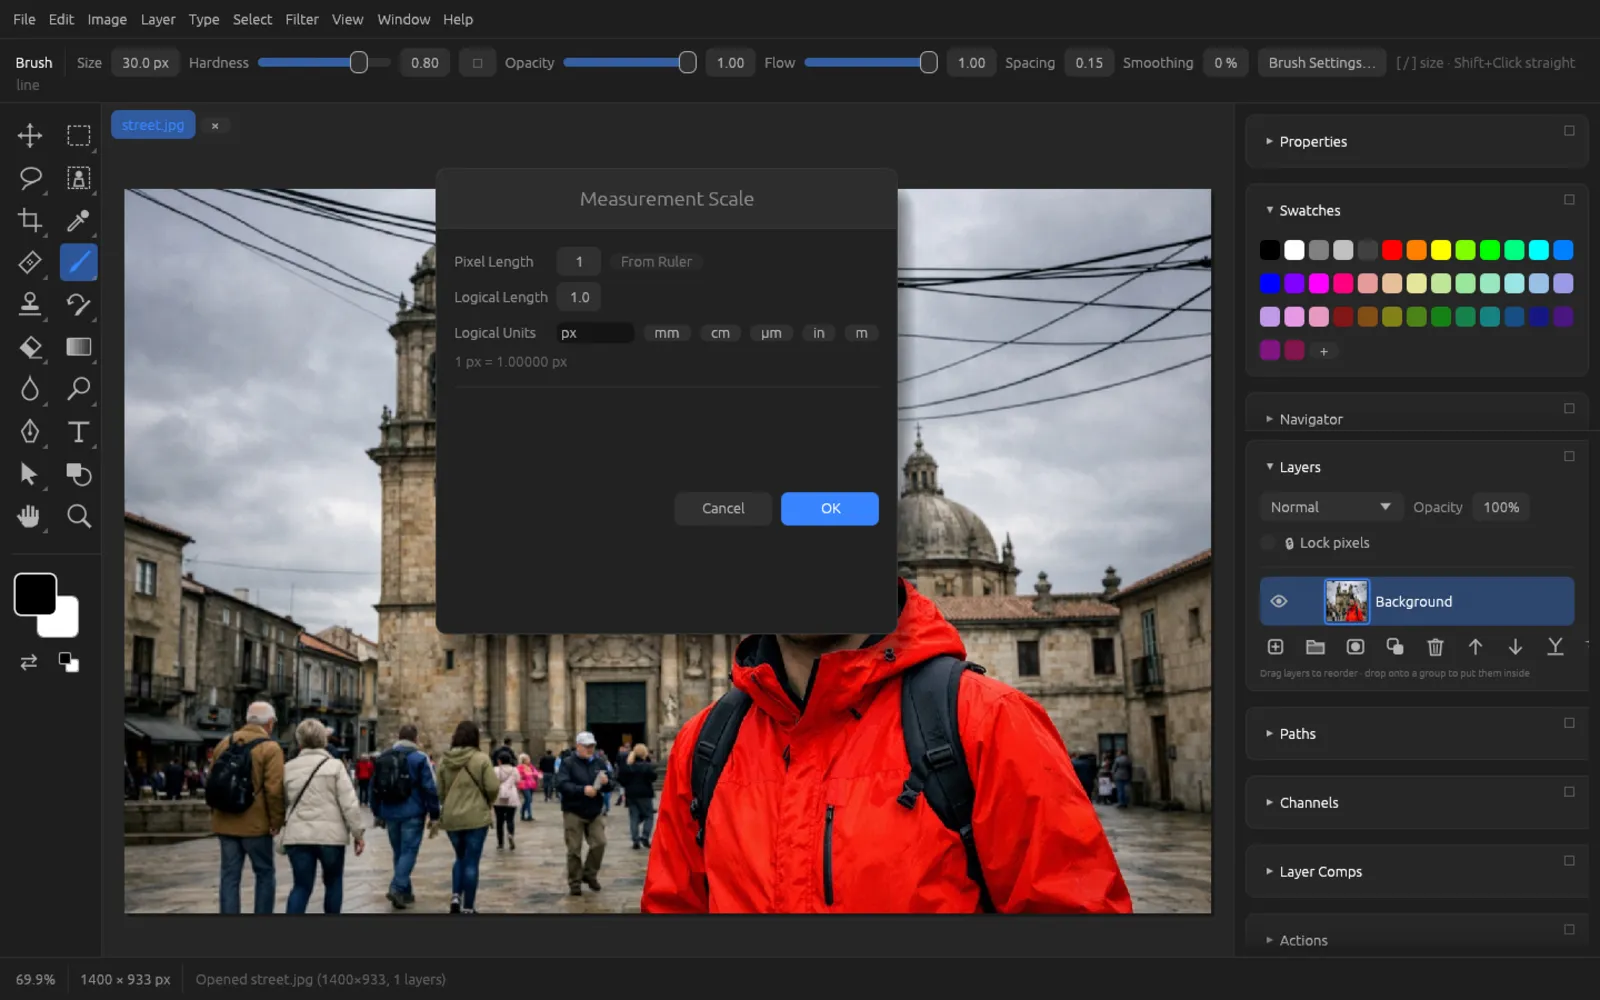This screenshot has height=1000, width=1600.
Task: Select the Type tool
Action: [78, 432]
